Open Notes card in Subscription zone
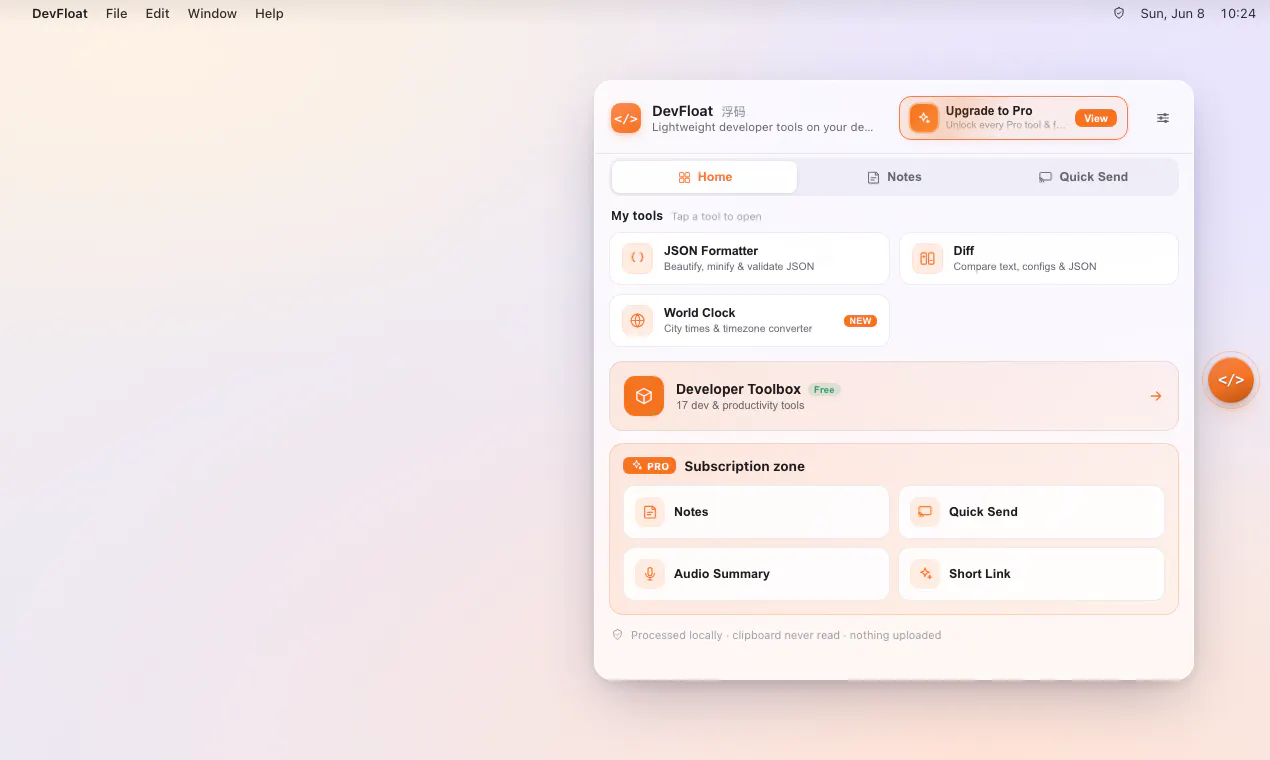 (756, 512)
